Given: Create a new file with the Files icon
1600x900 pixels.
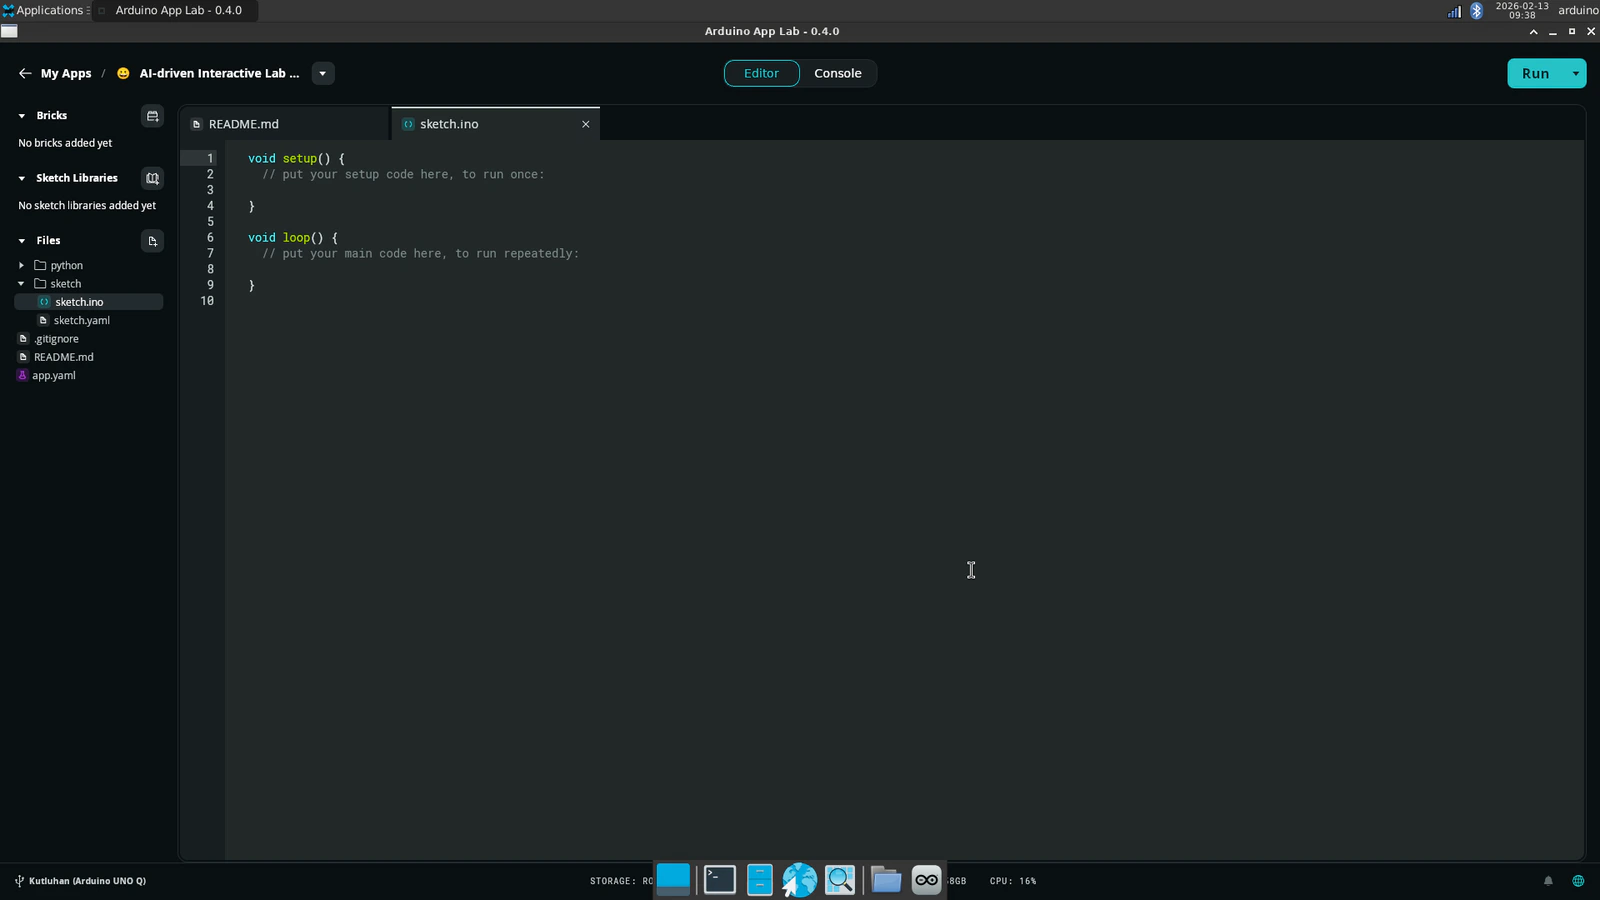Looking at the screenshot, I should [152, 241].
